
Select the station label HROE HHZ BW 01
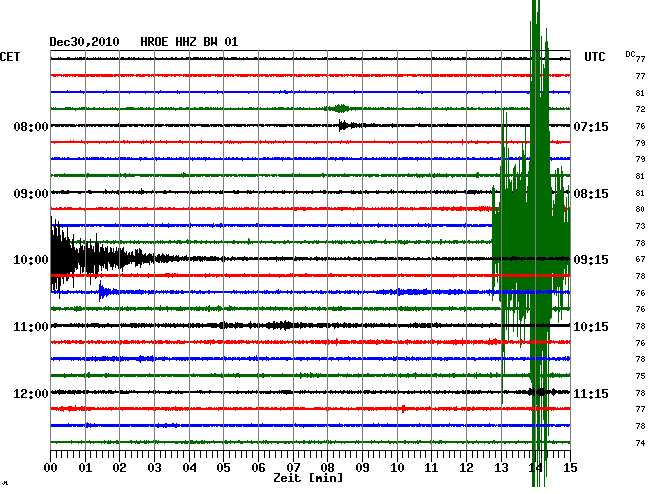pyautogui.click(x=189, y=42)
